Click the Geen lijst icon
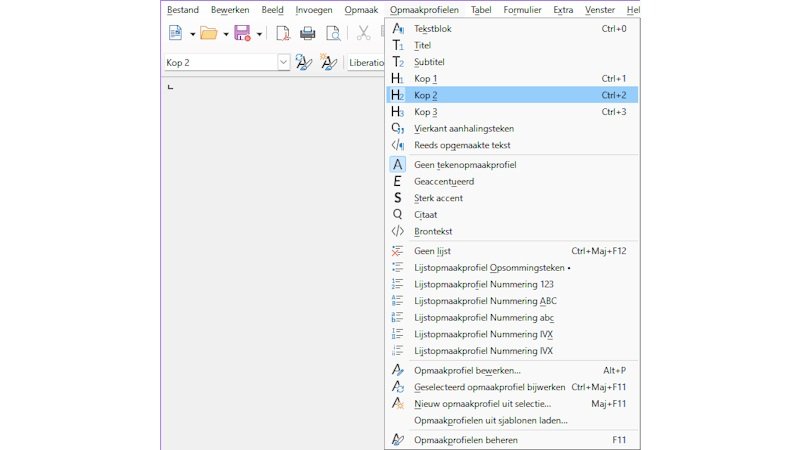The height and width of the screenshot is (450, 800). 397,251
